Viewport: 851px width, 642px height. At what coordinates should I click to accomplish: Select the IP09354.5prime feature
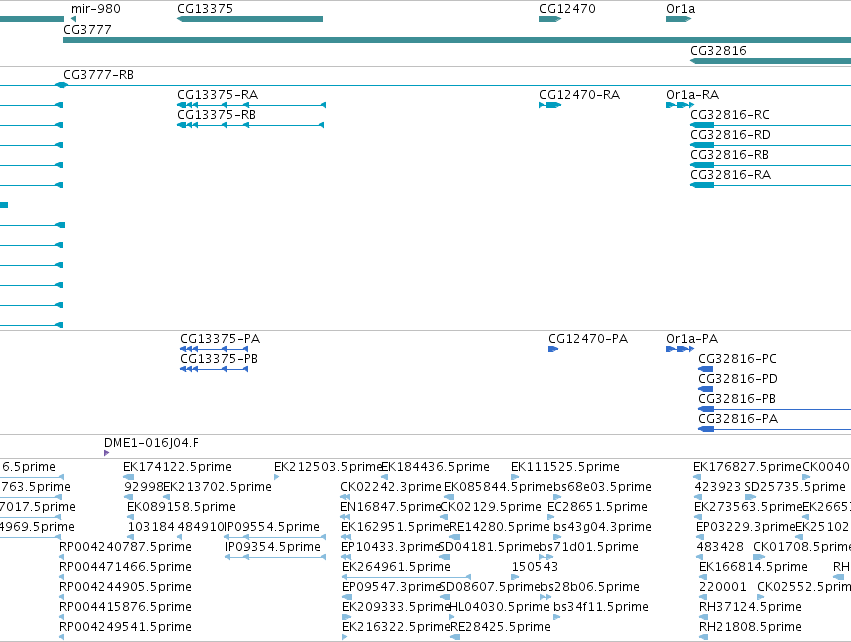tap(276, 557)
